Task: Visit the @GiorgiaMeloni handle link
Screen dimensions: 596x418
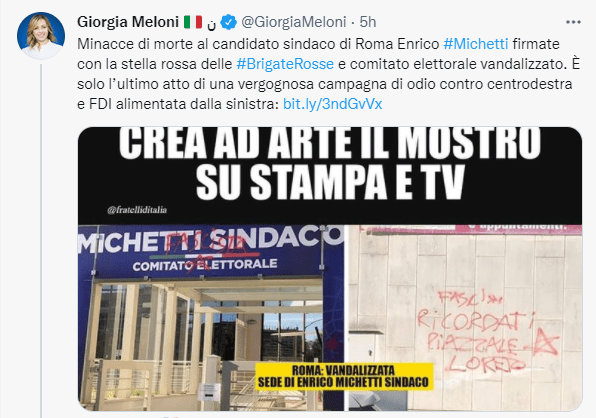Action: (294, 22)
